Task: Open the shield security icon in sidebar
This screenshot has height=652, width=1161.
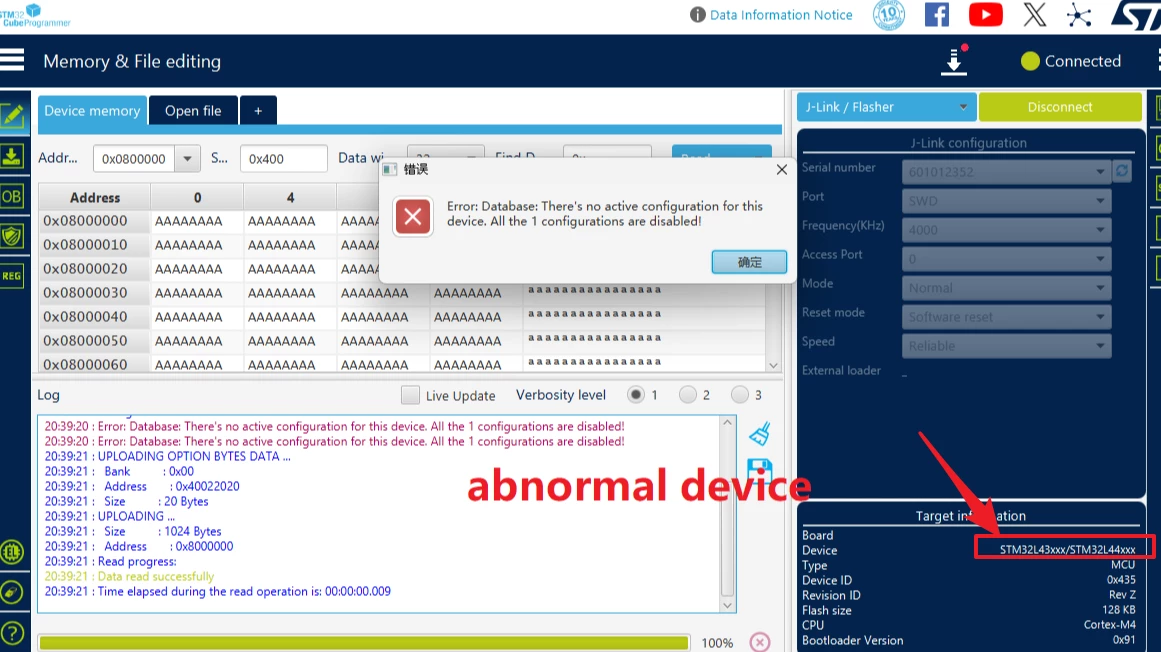Action: (x=12, y=236)
